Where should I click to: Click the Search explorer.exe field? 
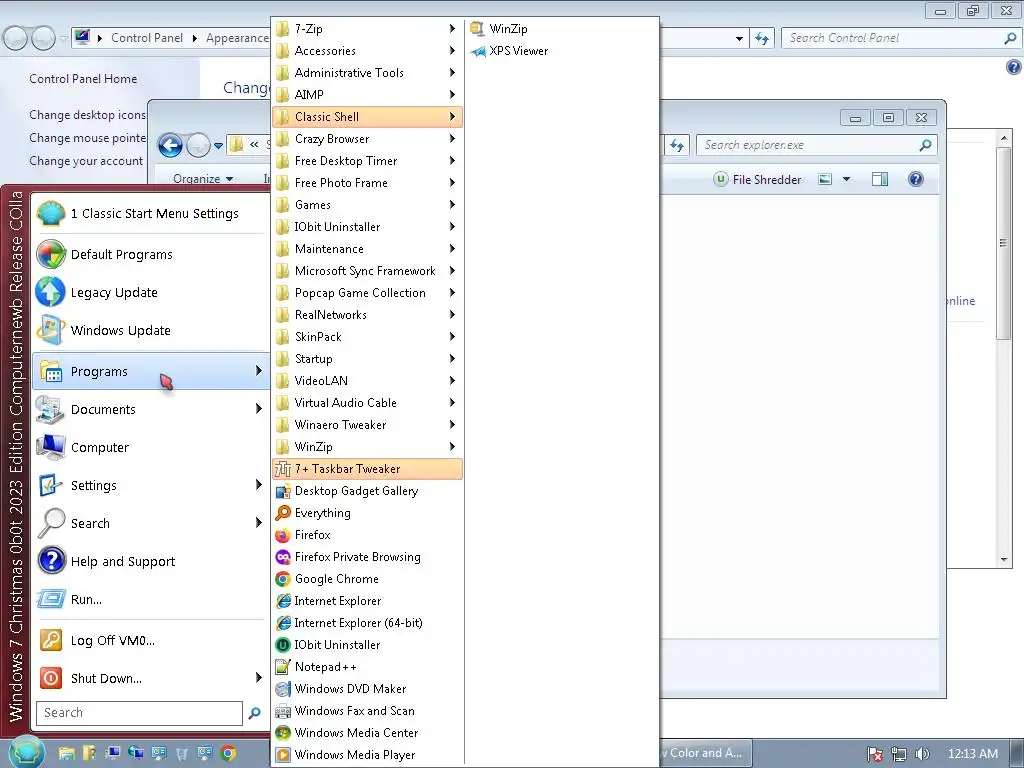[817, 145]
